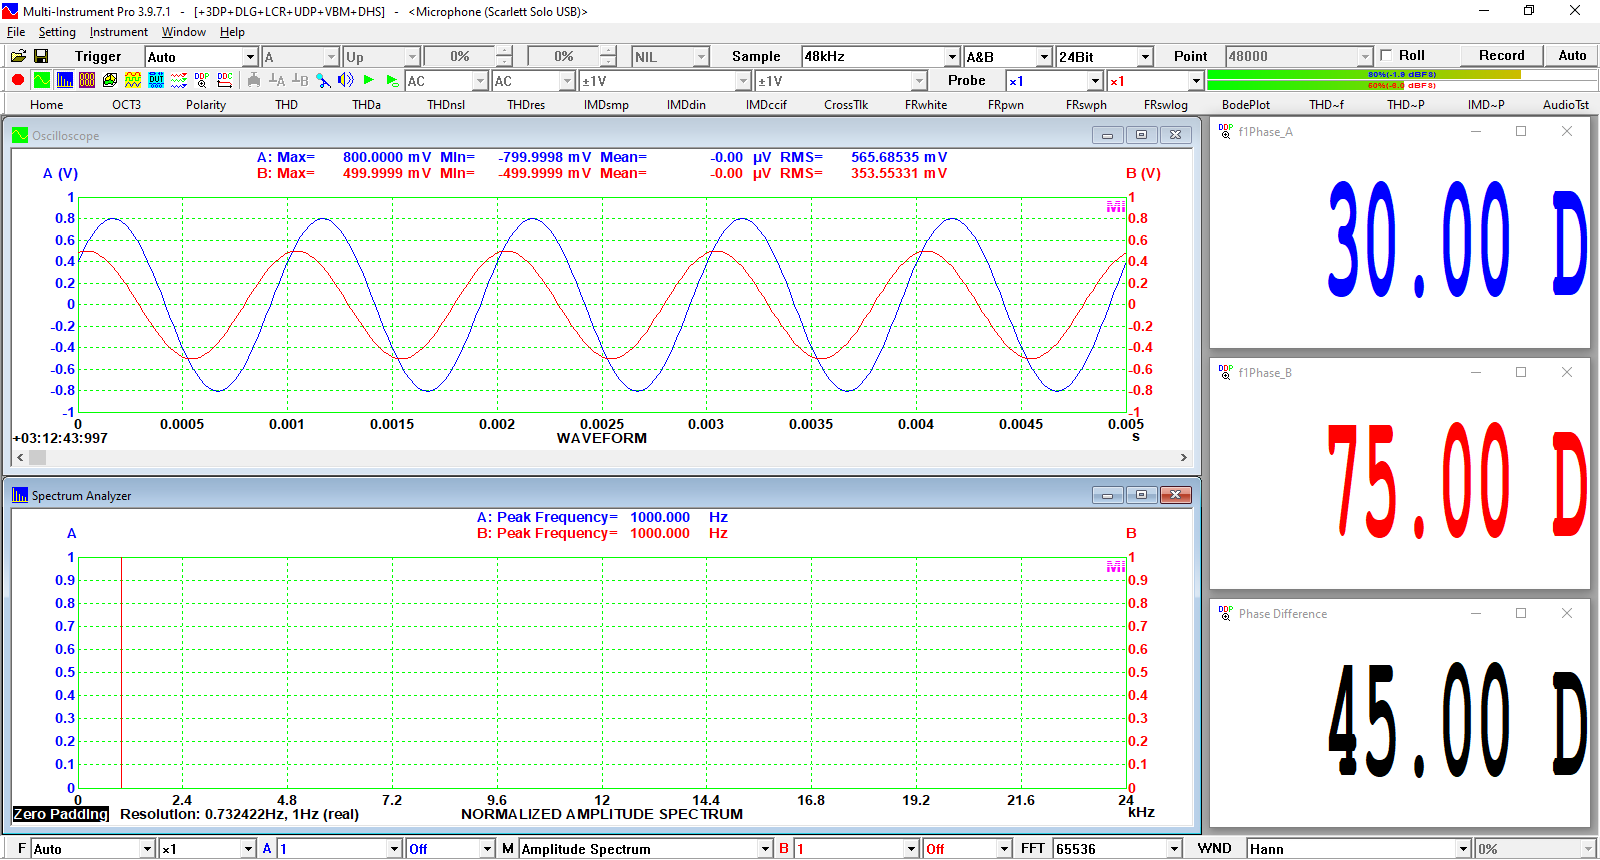The width and height of the screenshot is (1600, 860).
Task: Click the DDP viewer toolbar icon
Action: 202,80
